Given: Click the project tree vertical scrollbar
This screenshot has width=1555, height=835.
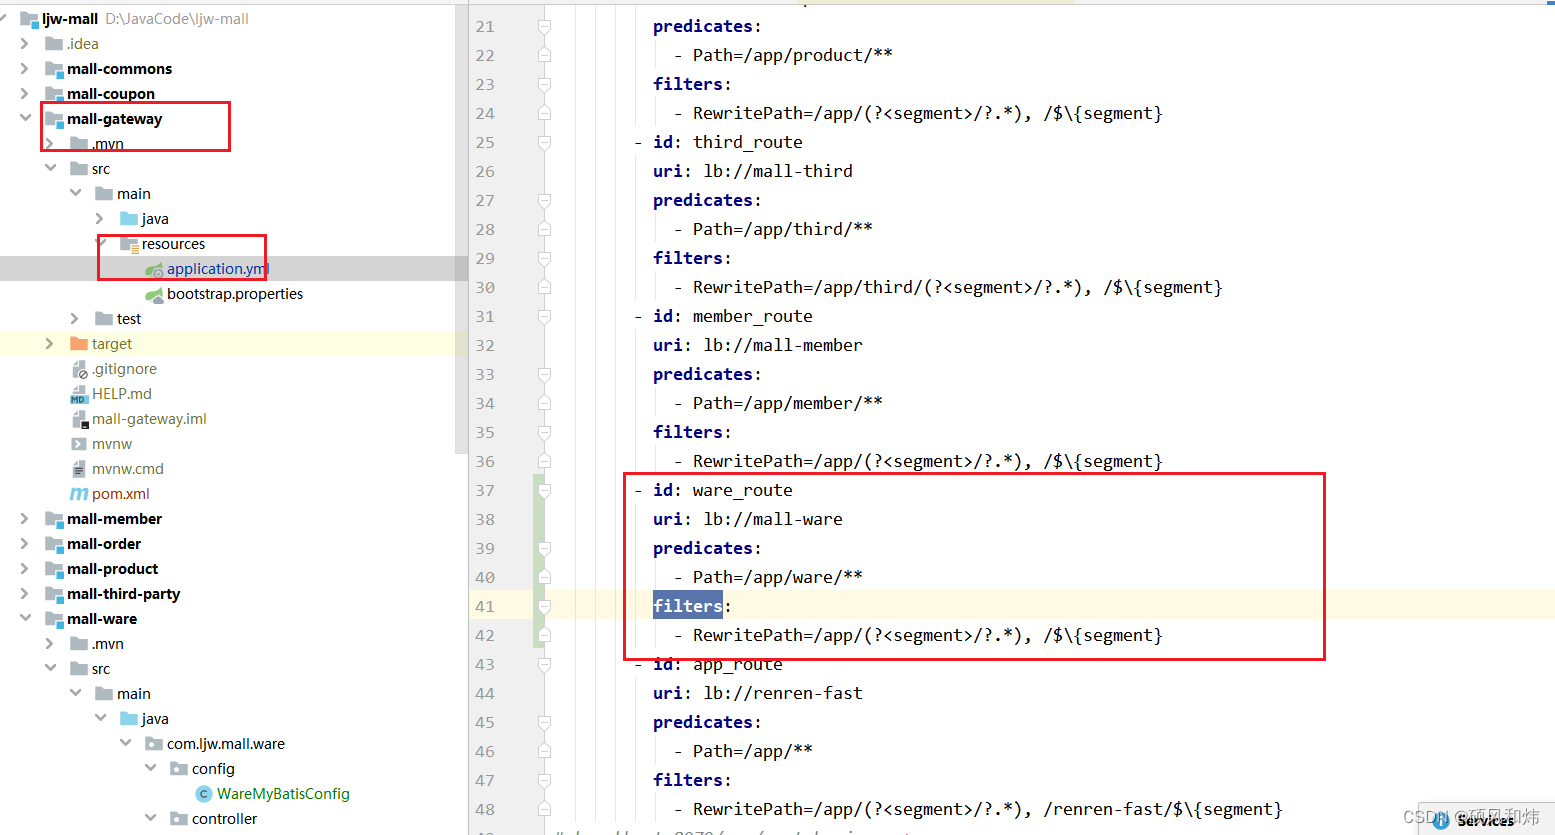Looking at the screenshot, I should click(x=461, y=230).
